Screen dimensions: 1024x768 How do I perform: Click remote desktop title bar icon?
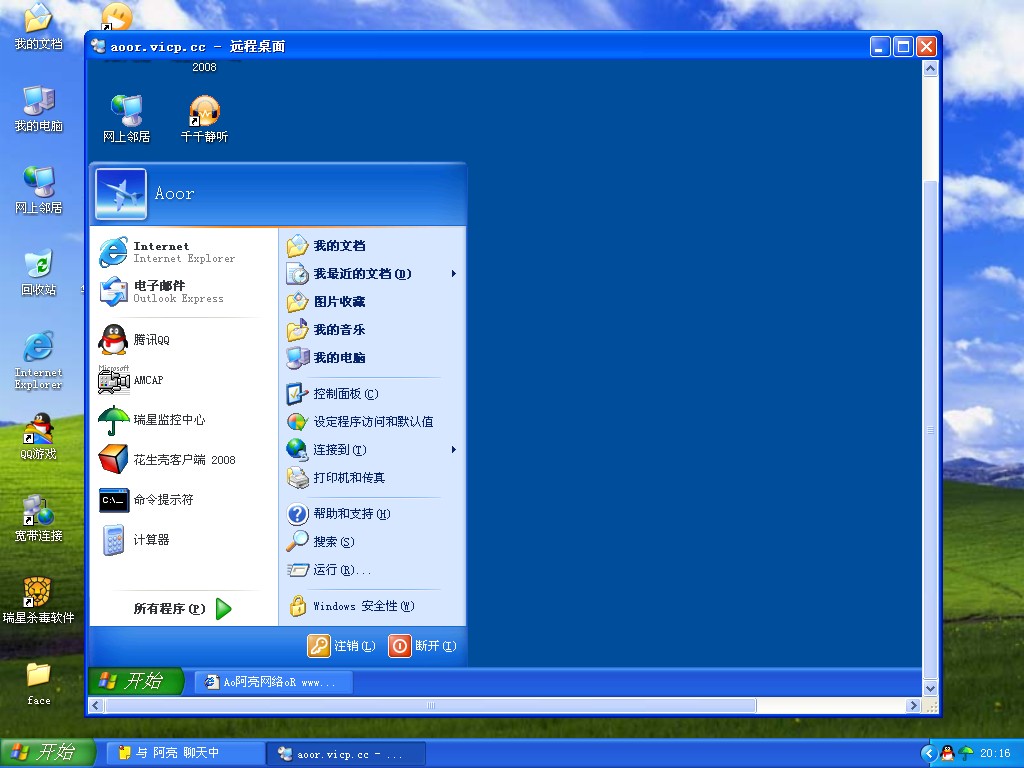click(x=99, y=46)
